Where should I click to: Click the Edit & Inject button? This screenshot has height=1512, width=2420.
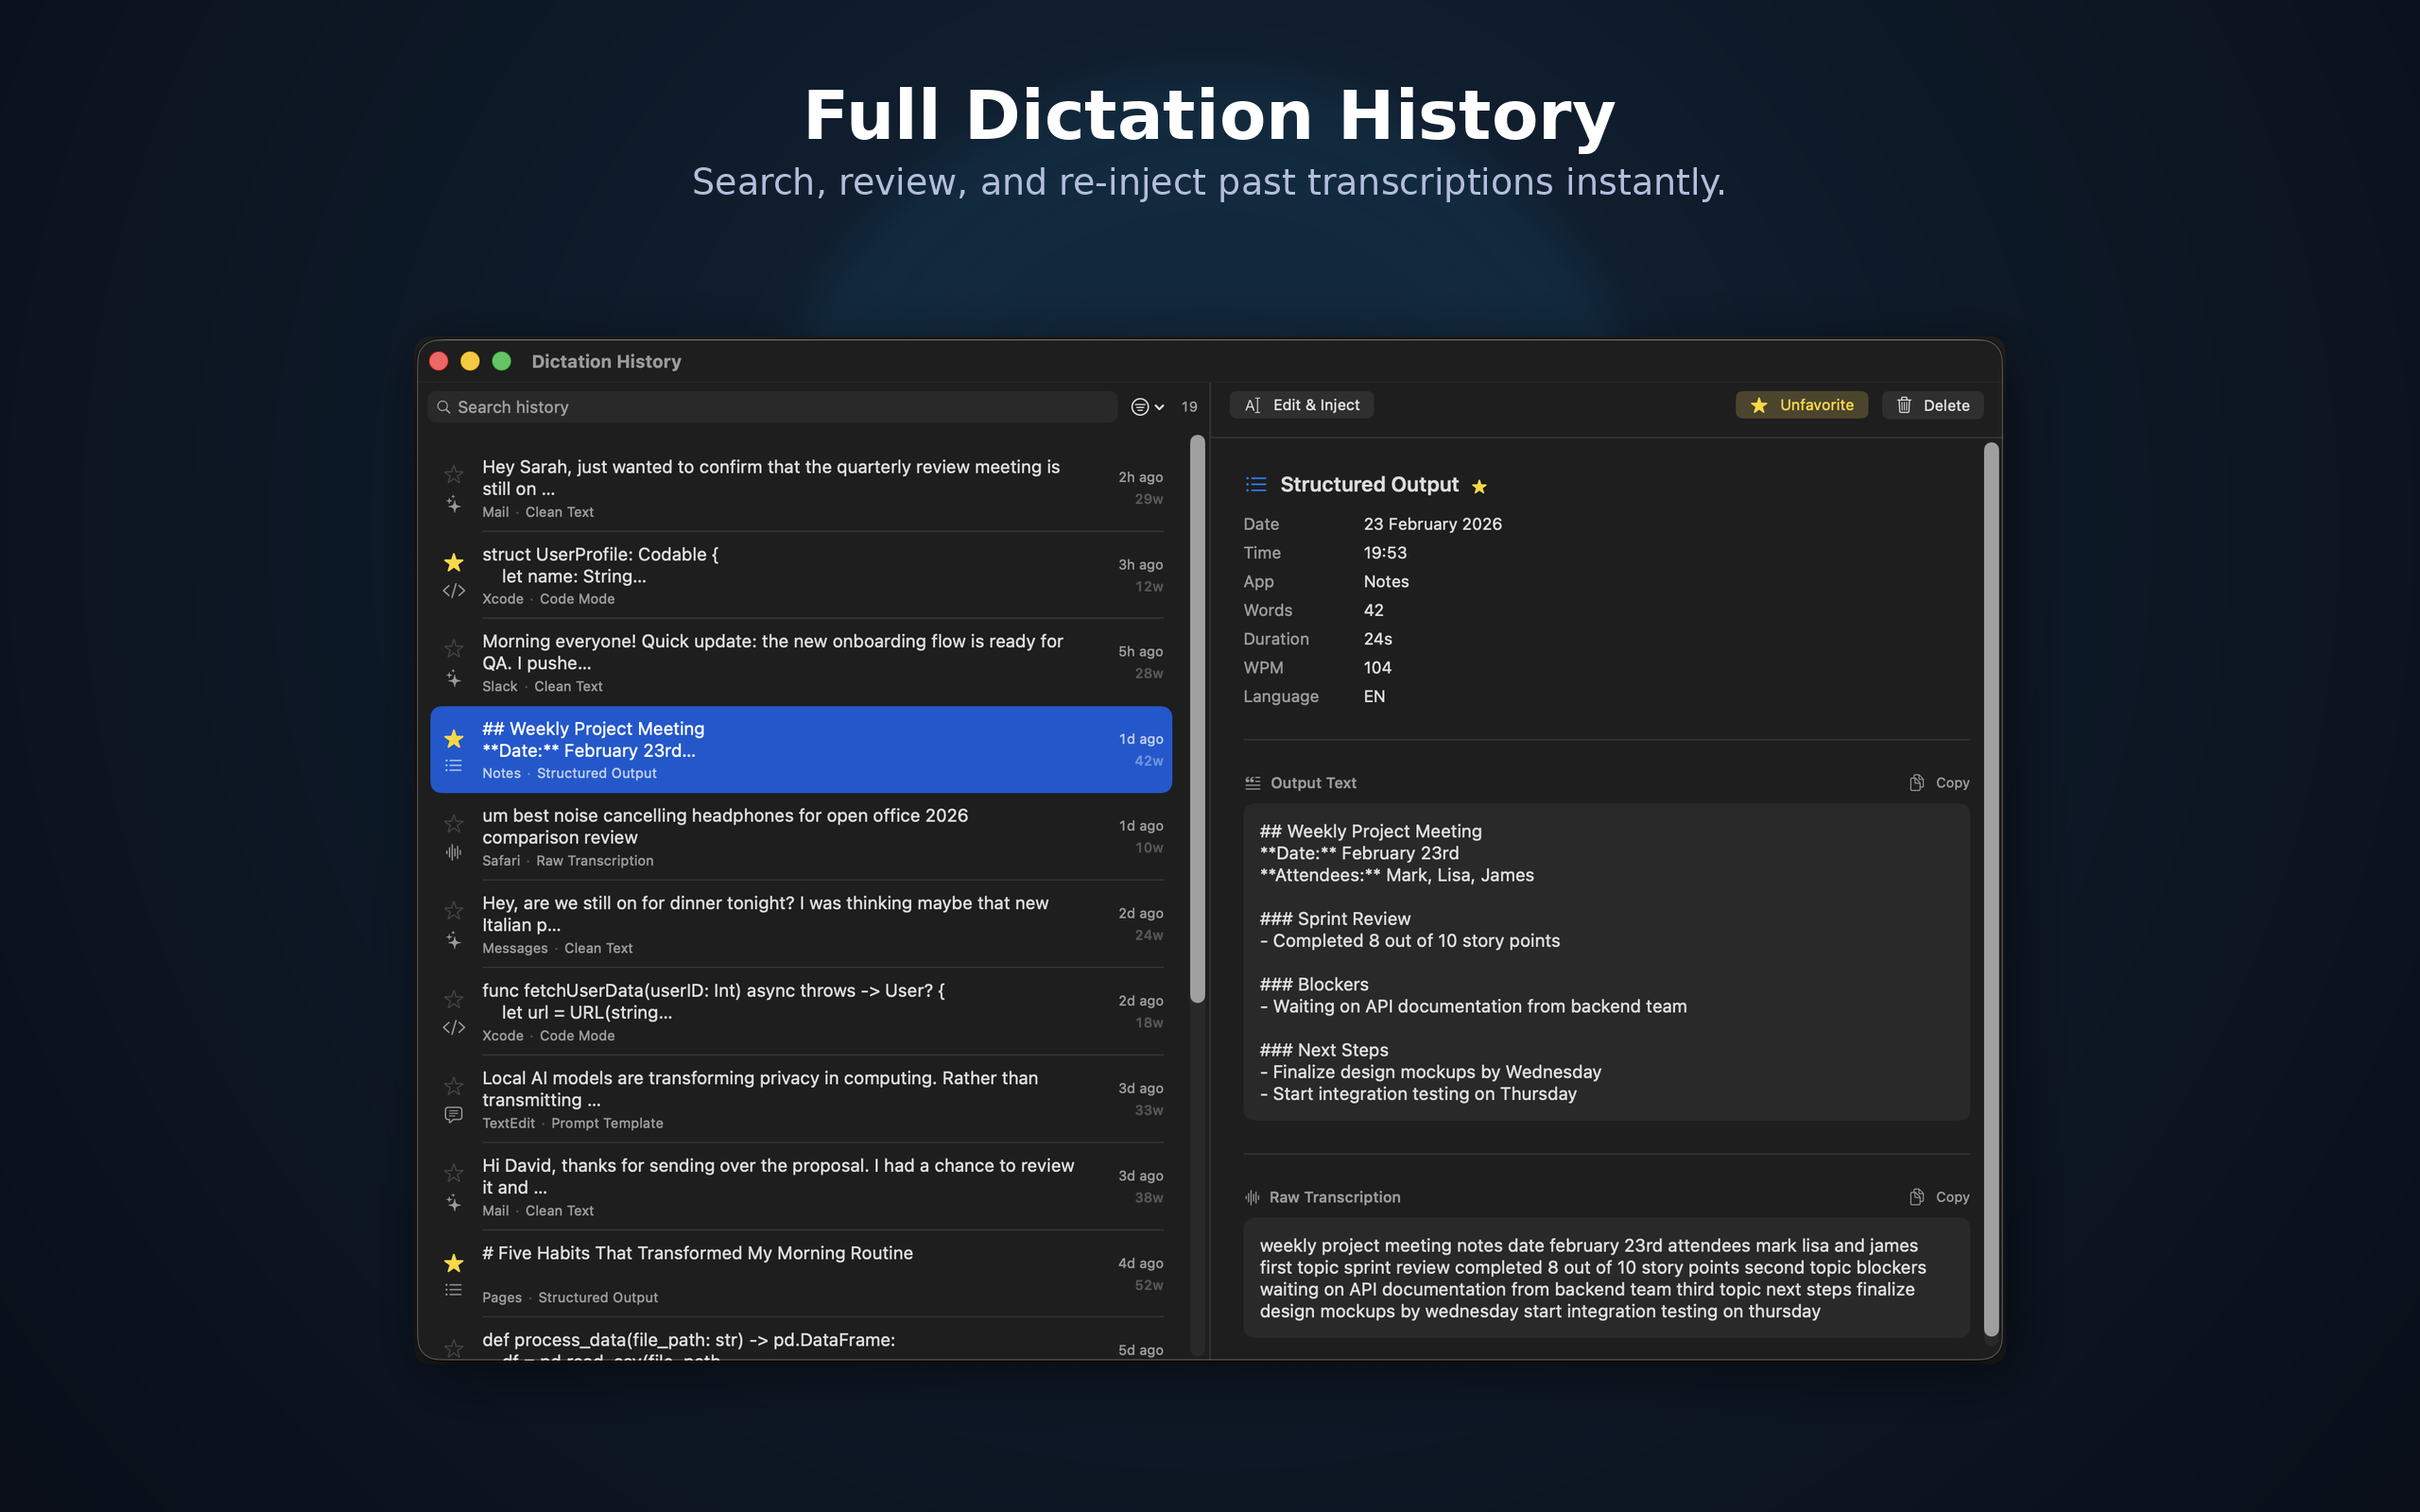click(x=1300, y=405)
